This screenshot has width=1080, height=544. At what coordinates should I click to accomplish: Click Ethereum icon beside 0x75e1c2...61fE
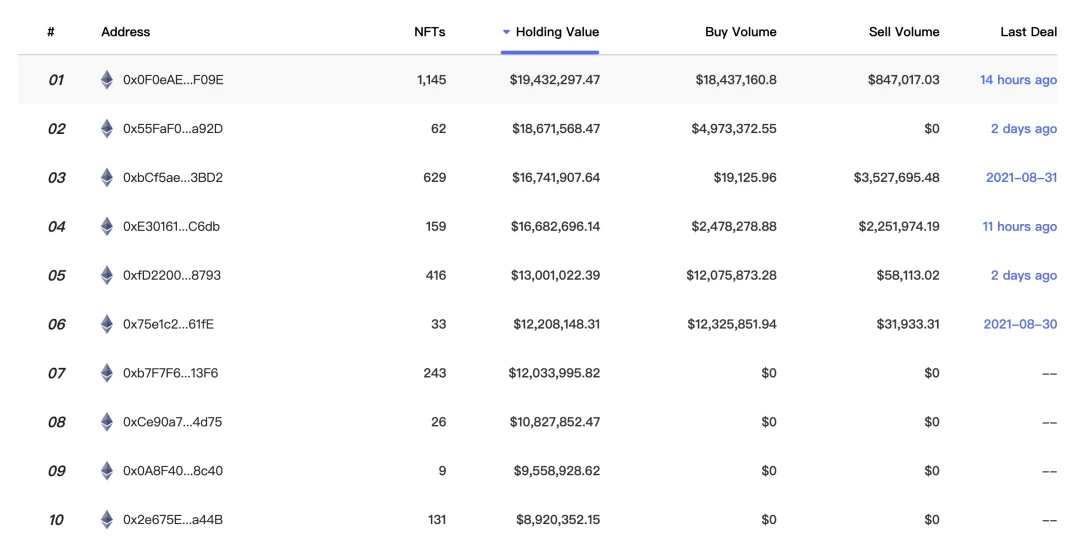click(x=107, y=324)
